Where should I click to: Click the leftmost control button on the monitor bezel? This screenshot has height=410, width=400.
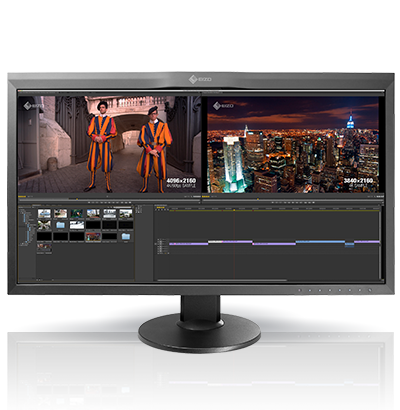point(299,290)
